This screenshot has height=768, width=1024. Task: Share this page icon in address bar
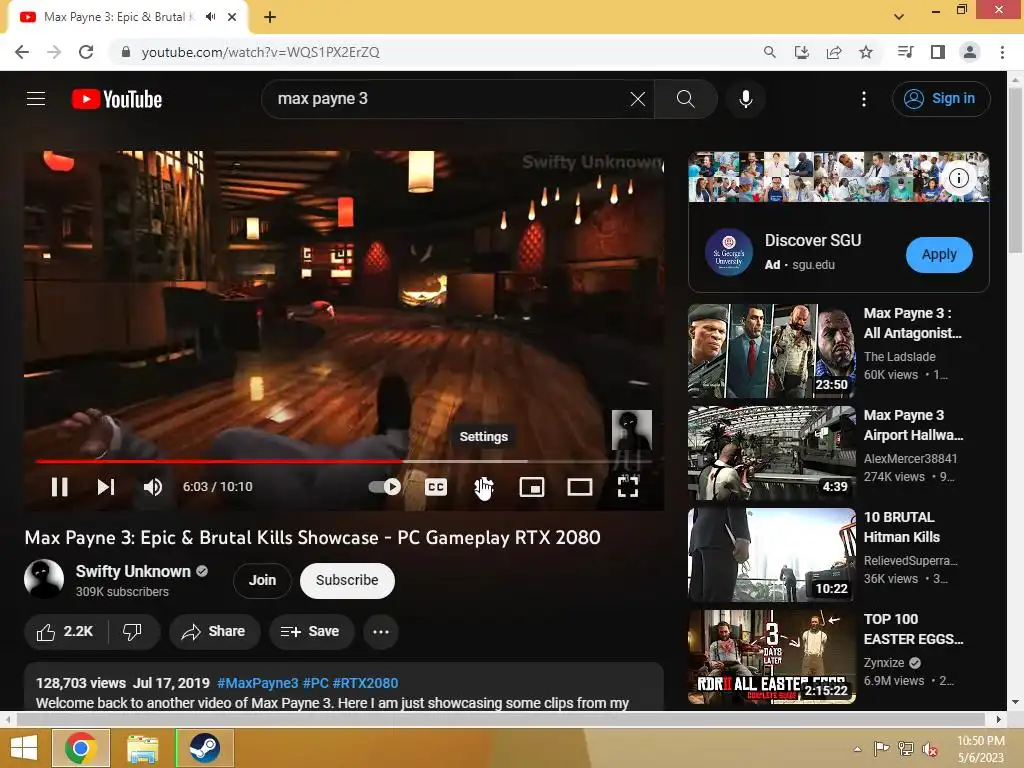834,52
